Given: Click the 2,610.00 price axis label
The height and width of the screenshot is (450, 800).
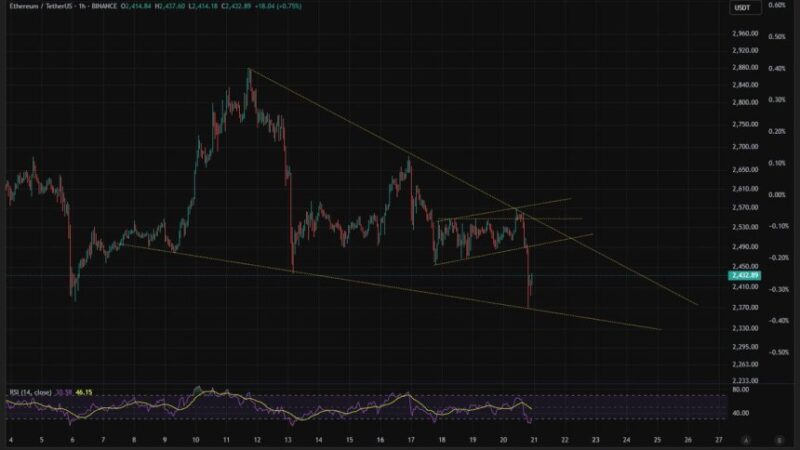Looking at the screenshot, I should (x=745, y=189).
